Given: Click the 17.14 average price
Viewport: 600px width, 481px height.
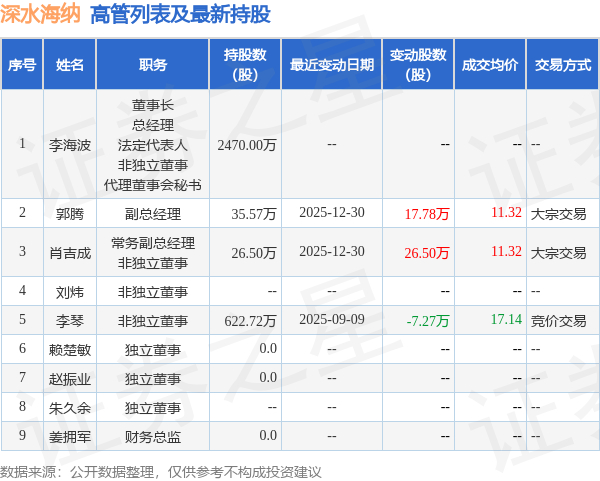Looking at the screenshot, I should (506, 320).
